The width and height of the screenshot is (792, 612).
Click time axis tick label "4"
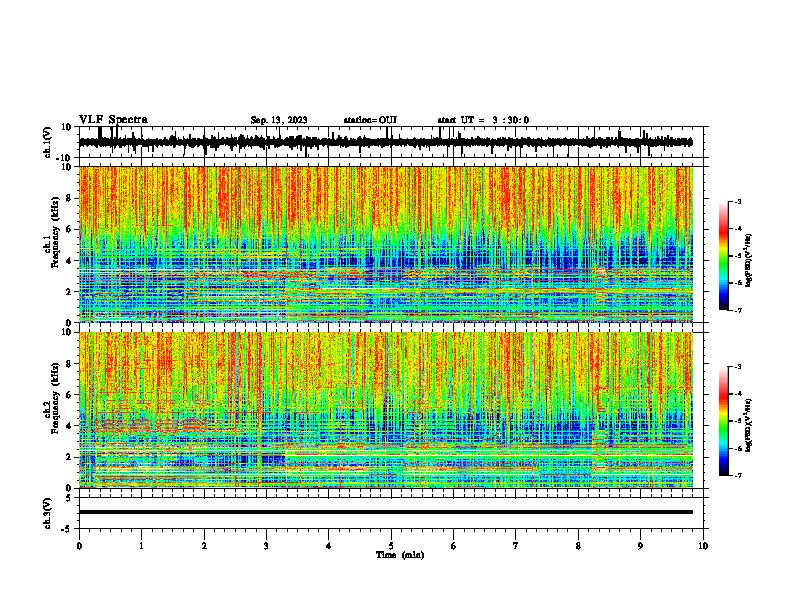tap(329, 546)
